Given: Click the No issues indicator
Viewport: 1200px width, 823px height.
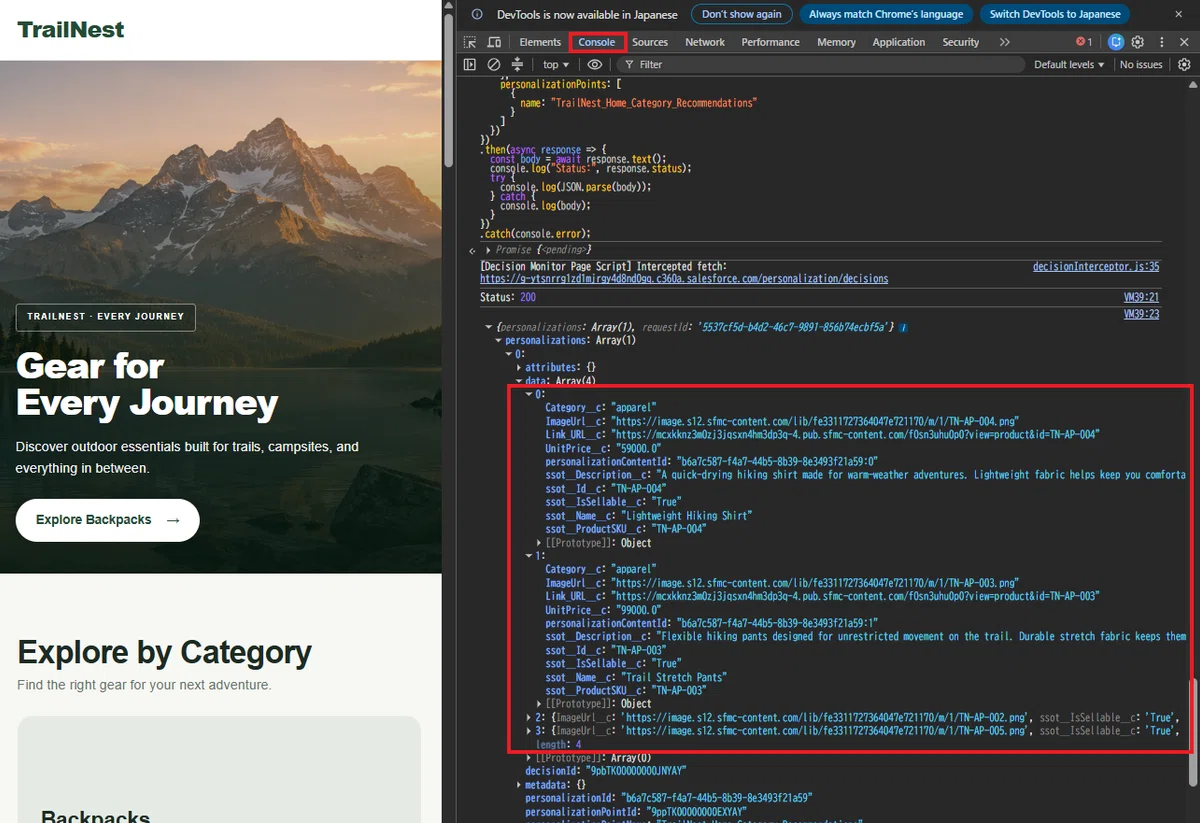Looking at the screenshot, I should tap(1141, 64).
